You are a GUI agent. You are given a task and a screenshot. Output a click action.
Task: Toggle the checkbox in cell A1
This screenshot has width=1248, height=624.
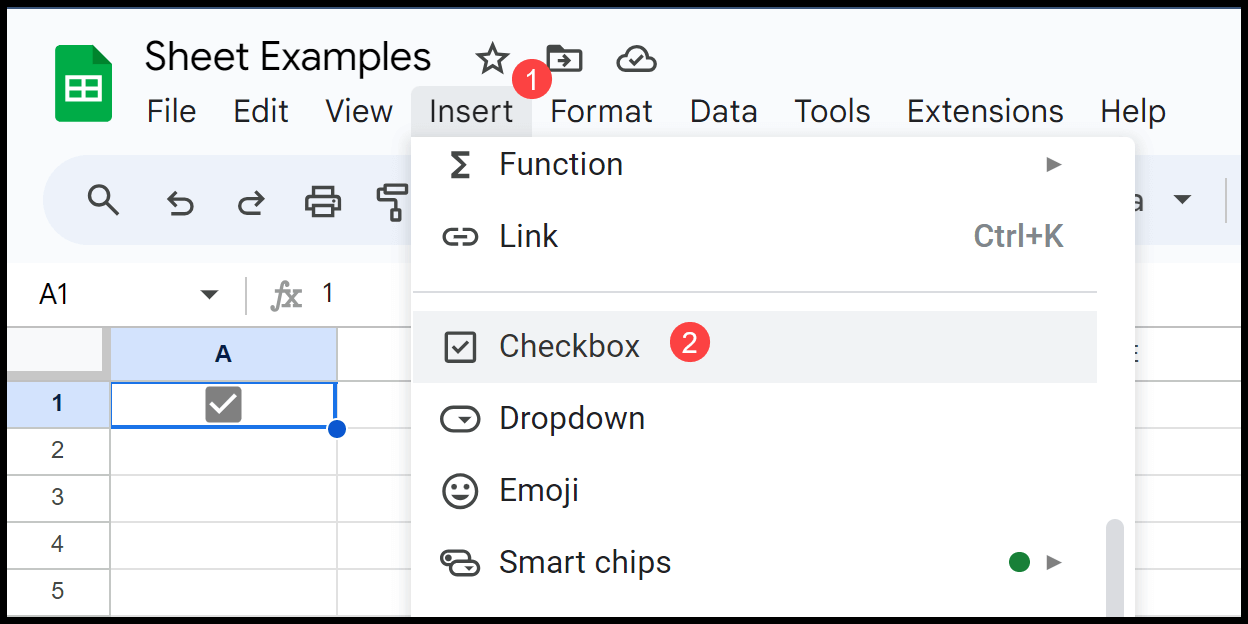[224, 404]
